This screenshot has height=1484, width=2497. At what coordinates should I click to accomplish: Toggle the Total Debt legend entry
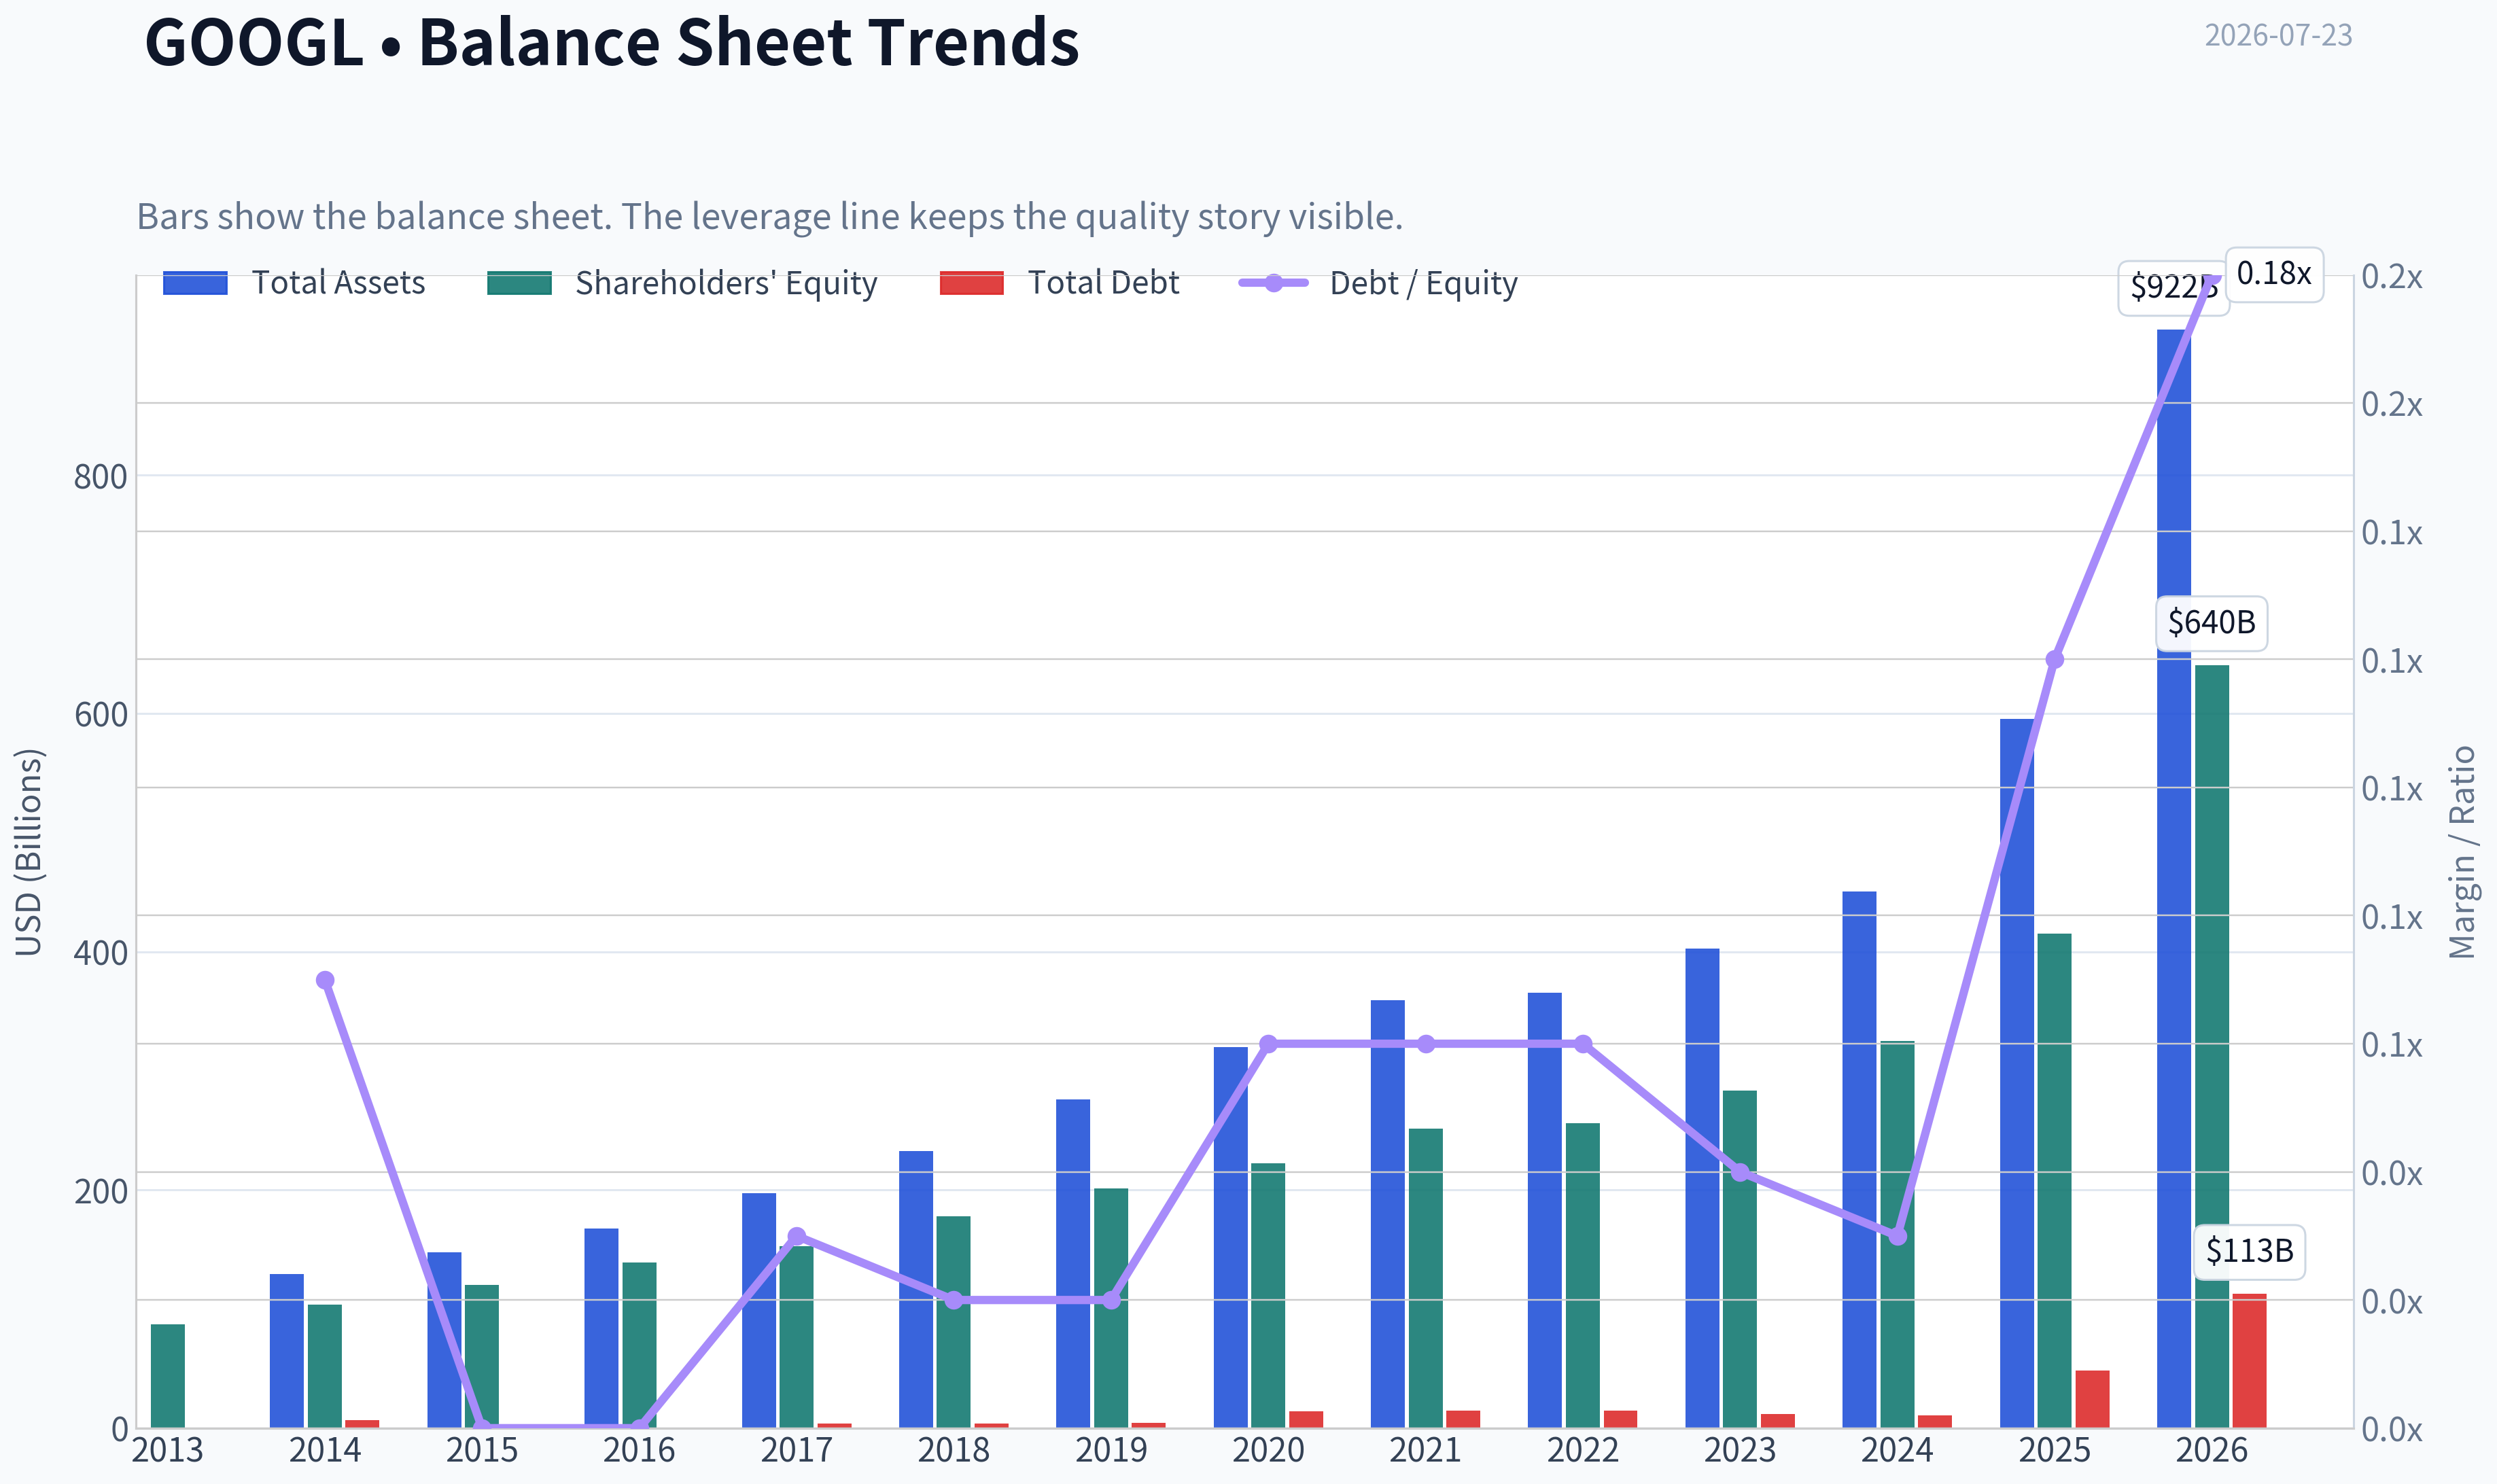coord(1059,283)
